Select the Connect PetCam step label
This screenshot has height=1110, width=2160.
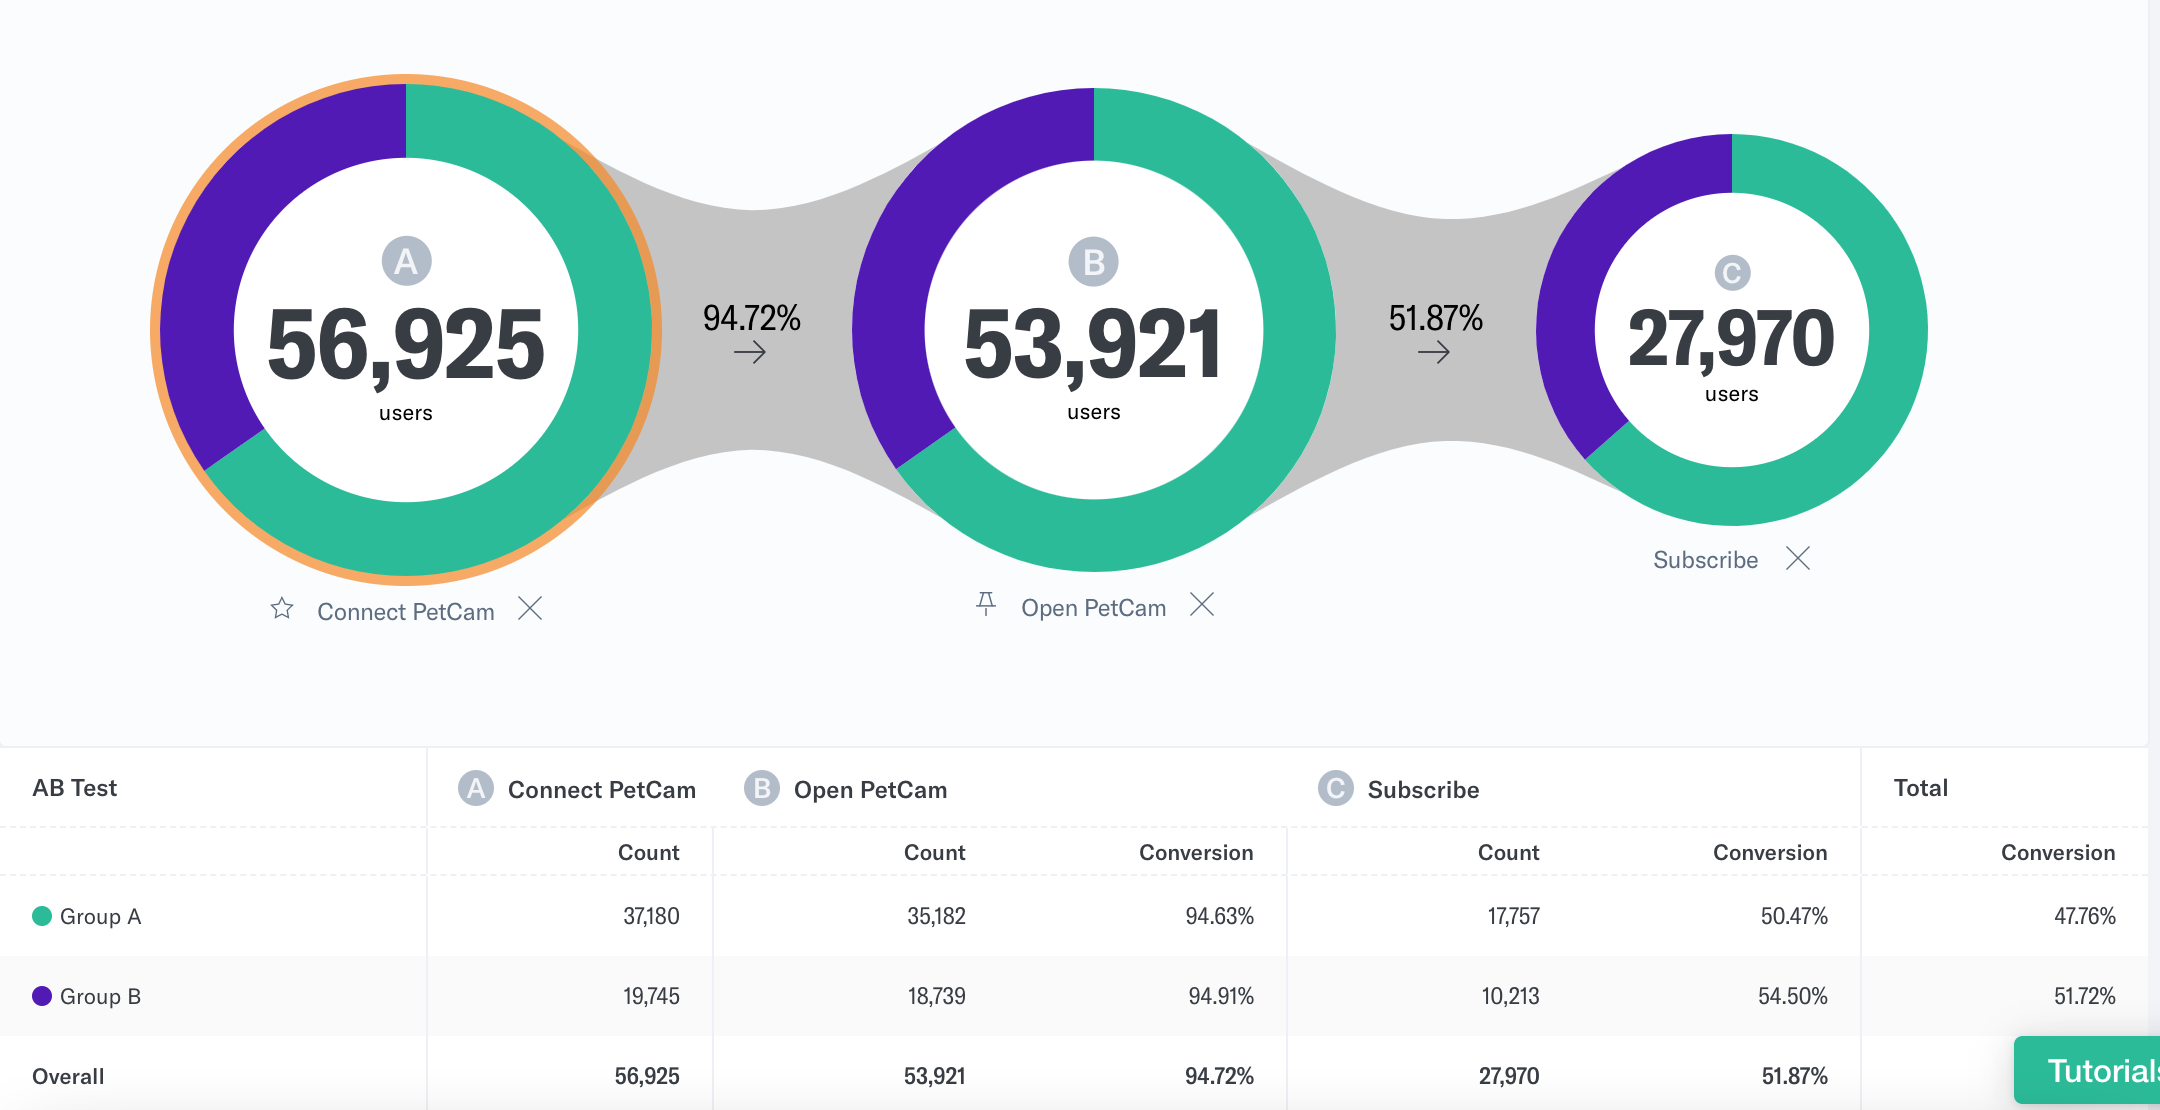pyautogui.click(x=406, y=611)
